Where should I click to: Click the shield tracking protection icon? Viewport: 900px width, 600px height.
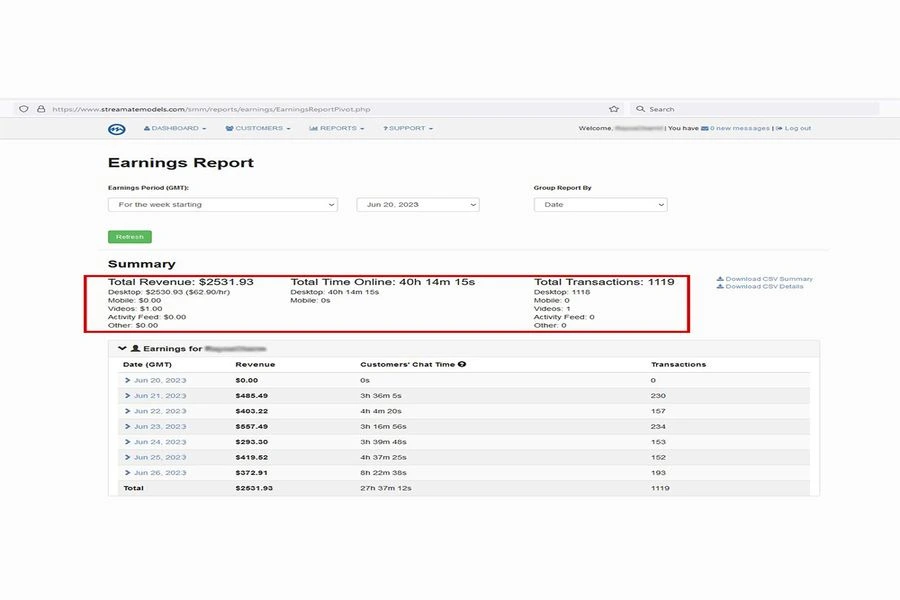point(23,109)
